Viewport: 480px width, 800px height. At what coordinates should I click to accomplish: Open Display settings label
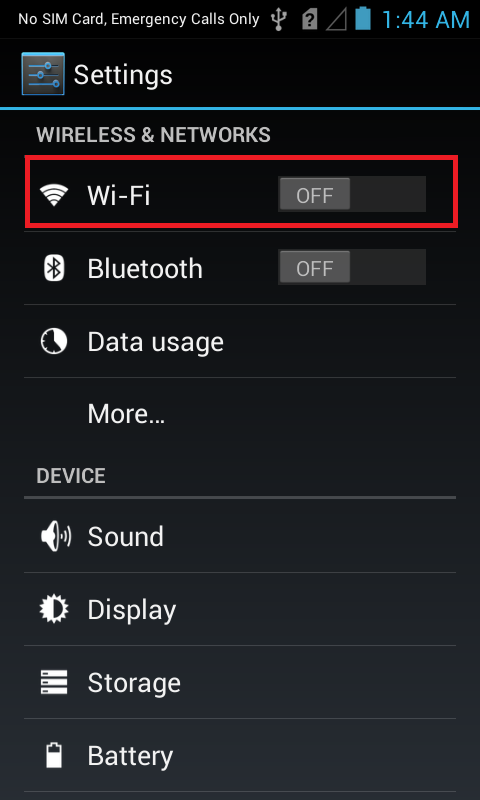132,610
